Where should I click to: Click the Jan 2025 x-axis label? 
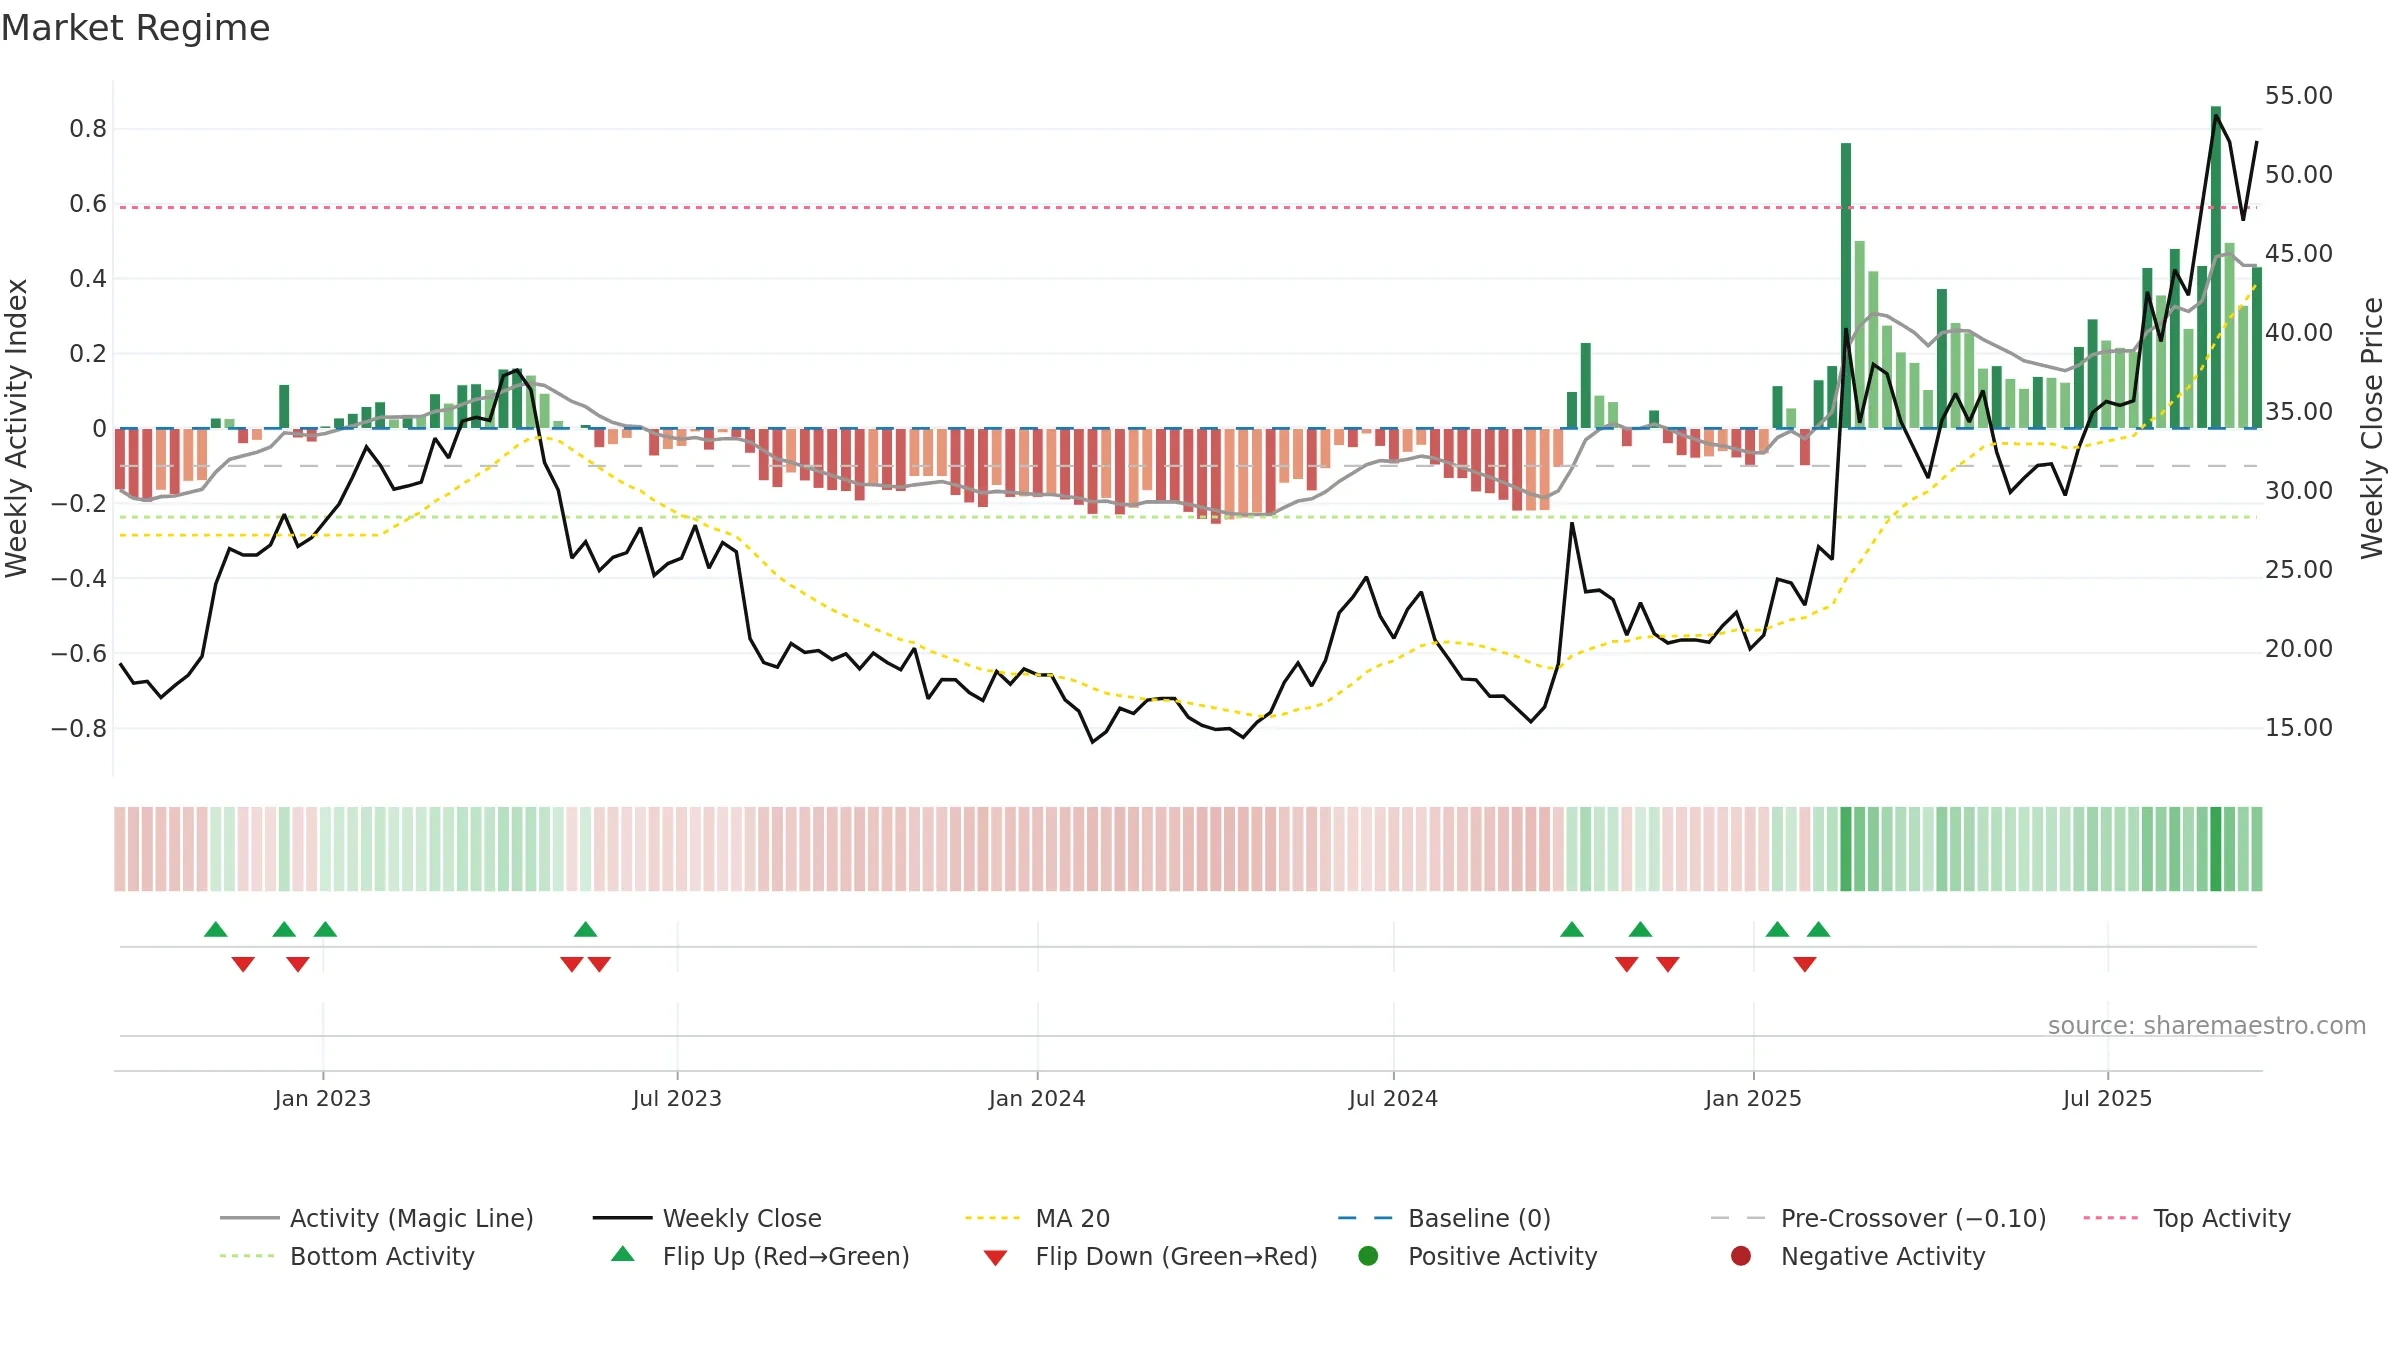1753,1098
